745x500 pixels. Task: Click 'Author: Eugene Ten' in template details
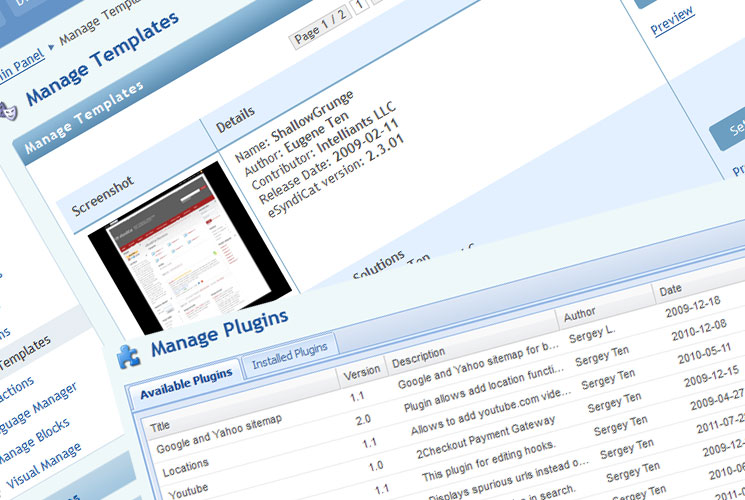pos(296,144)
